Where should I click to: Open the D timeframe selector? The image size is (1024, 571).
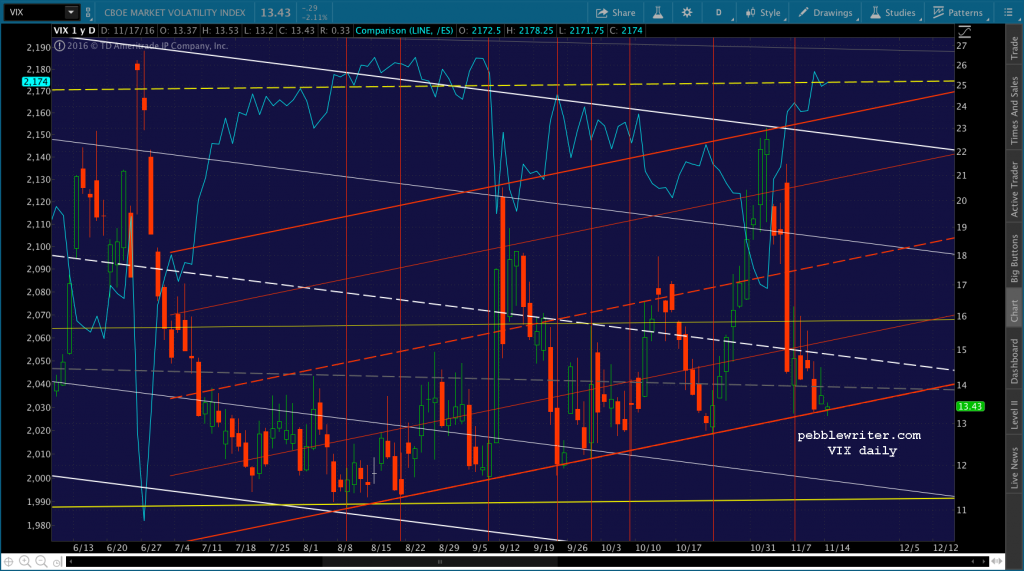pos(719,12)
